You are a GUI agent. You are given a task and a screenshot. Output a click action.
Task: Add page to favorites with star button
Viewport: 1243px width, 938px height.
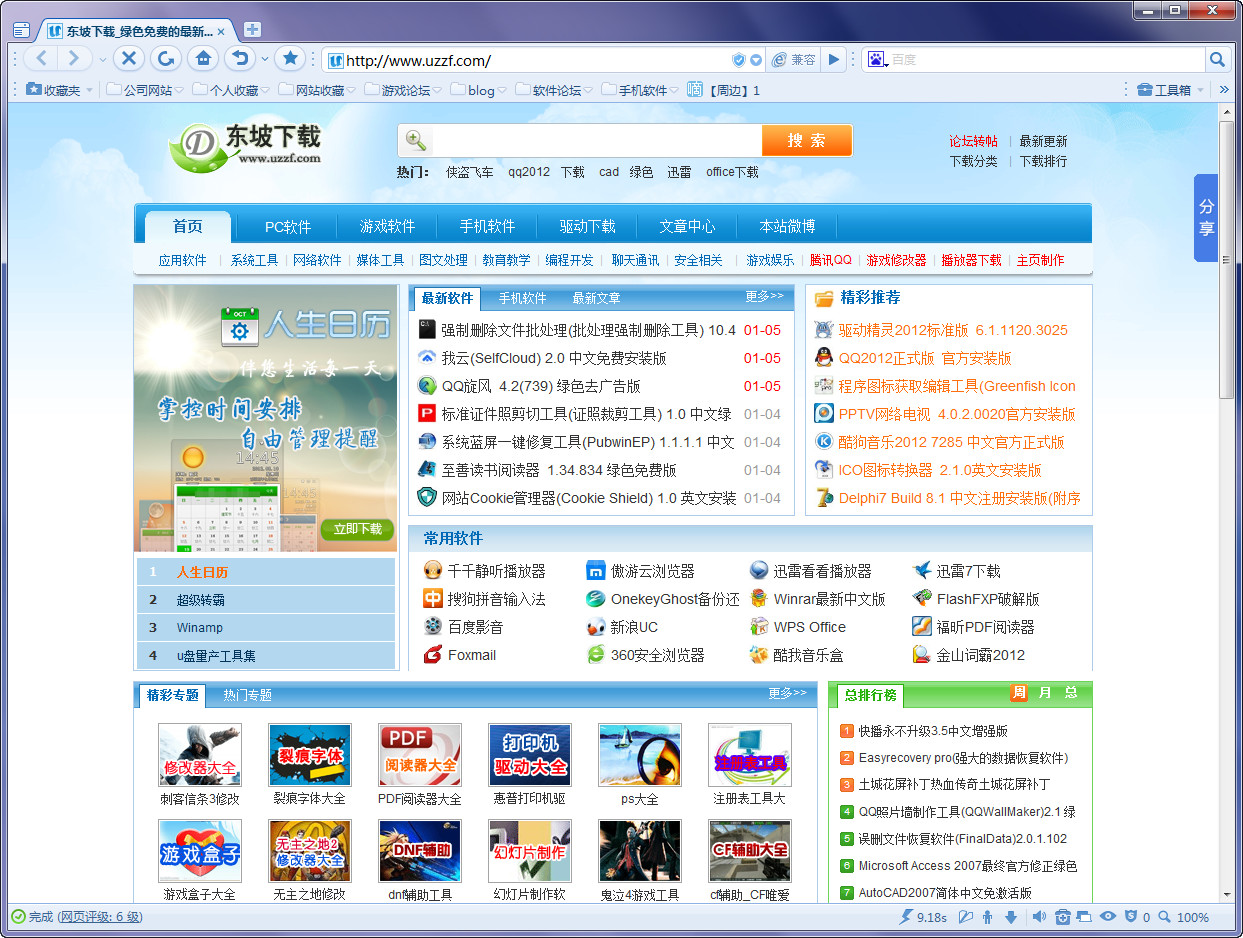pyautogui.click(x=290, y=59)
